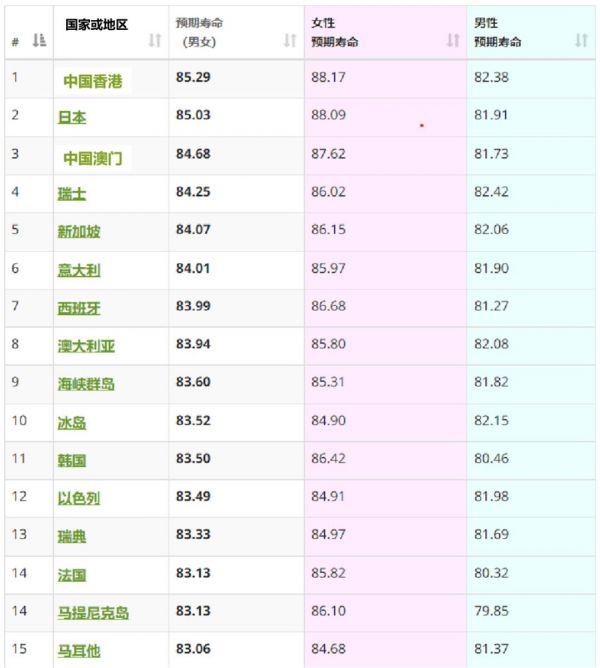This screenshot has height=668, width=600.
Task: Select the 中国香港 label
Action: [93, 81]
